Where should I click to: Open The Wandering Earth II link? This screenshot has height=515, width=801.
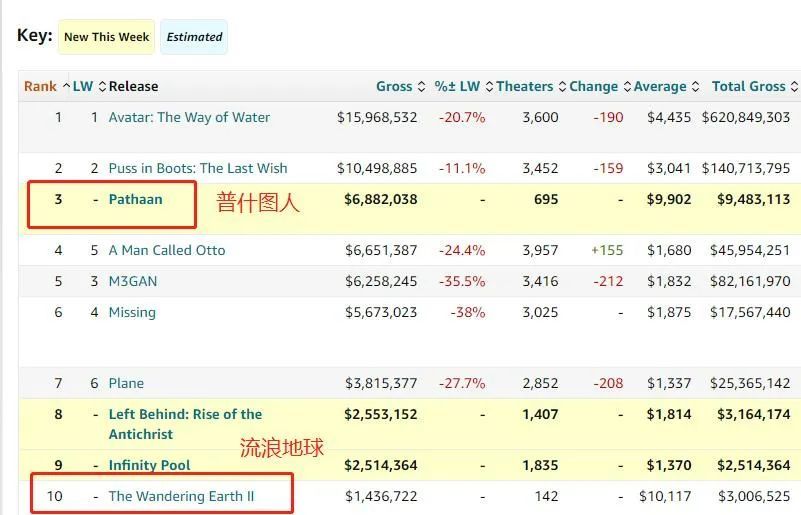pos(181,496)
